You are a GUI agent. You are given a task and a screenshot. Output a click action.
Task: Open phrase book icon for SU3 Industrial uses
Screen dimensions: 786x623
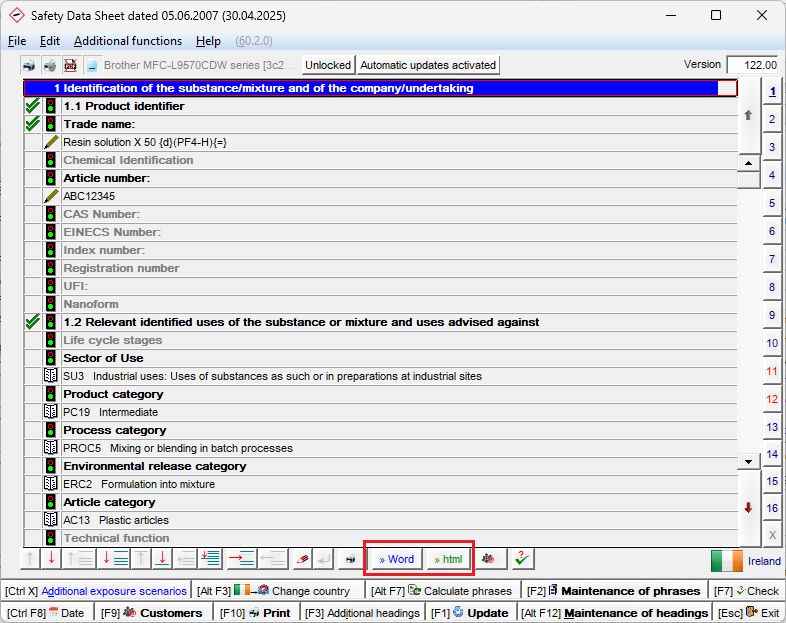pyautogui.click(x=51, y=376)
